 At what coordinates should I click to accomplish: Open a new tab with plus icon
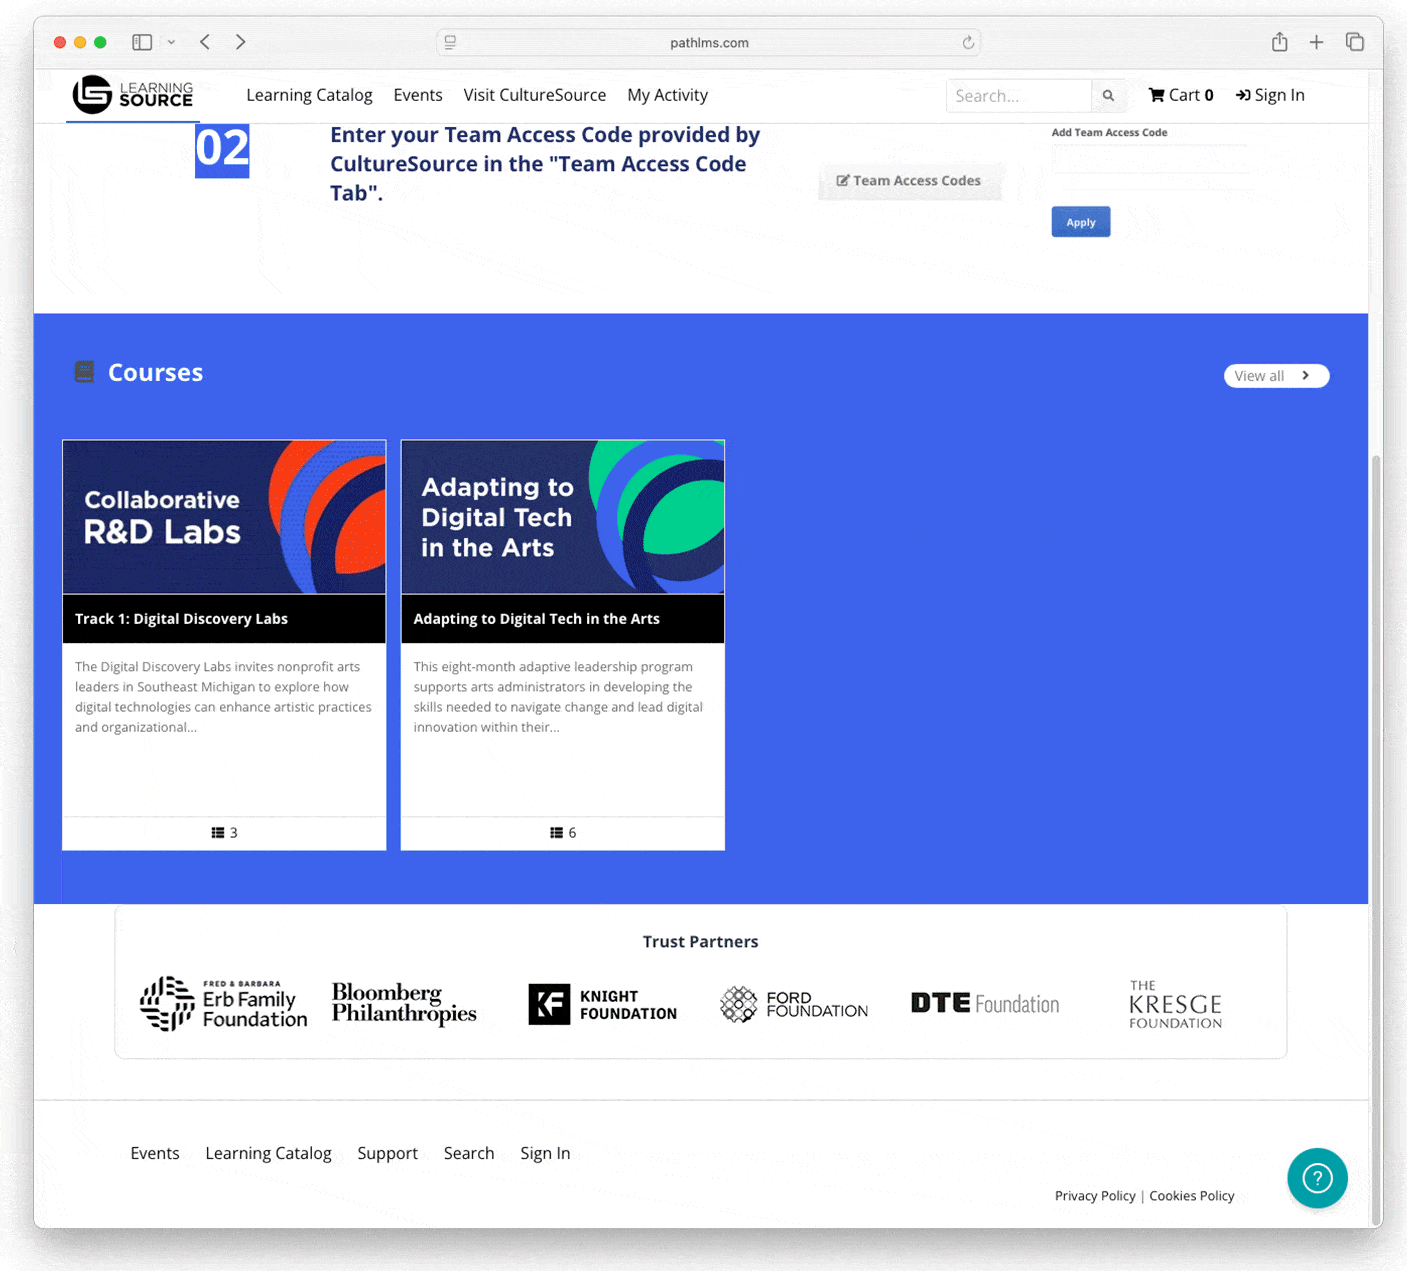pyautogui.click(x=1316, y=42)
